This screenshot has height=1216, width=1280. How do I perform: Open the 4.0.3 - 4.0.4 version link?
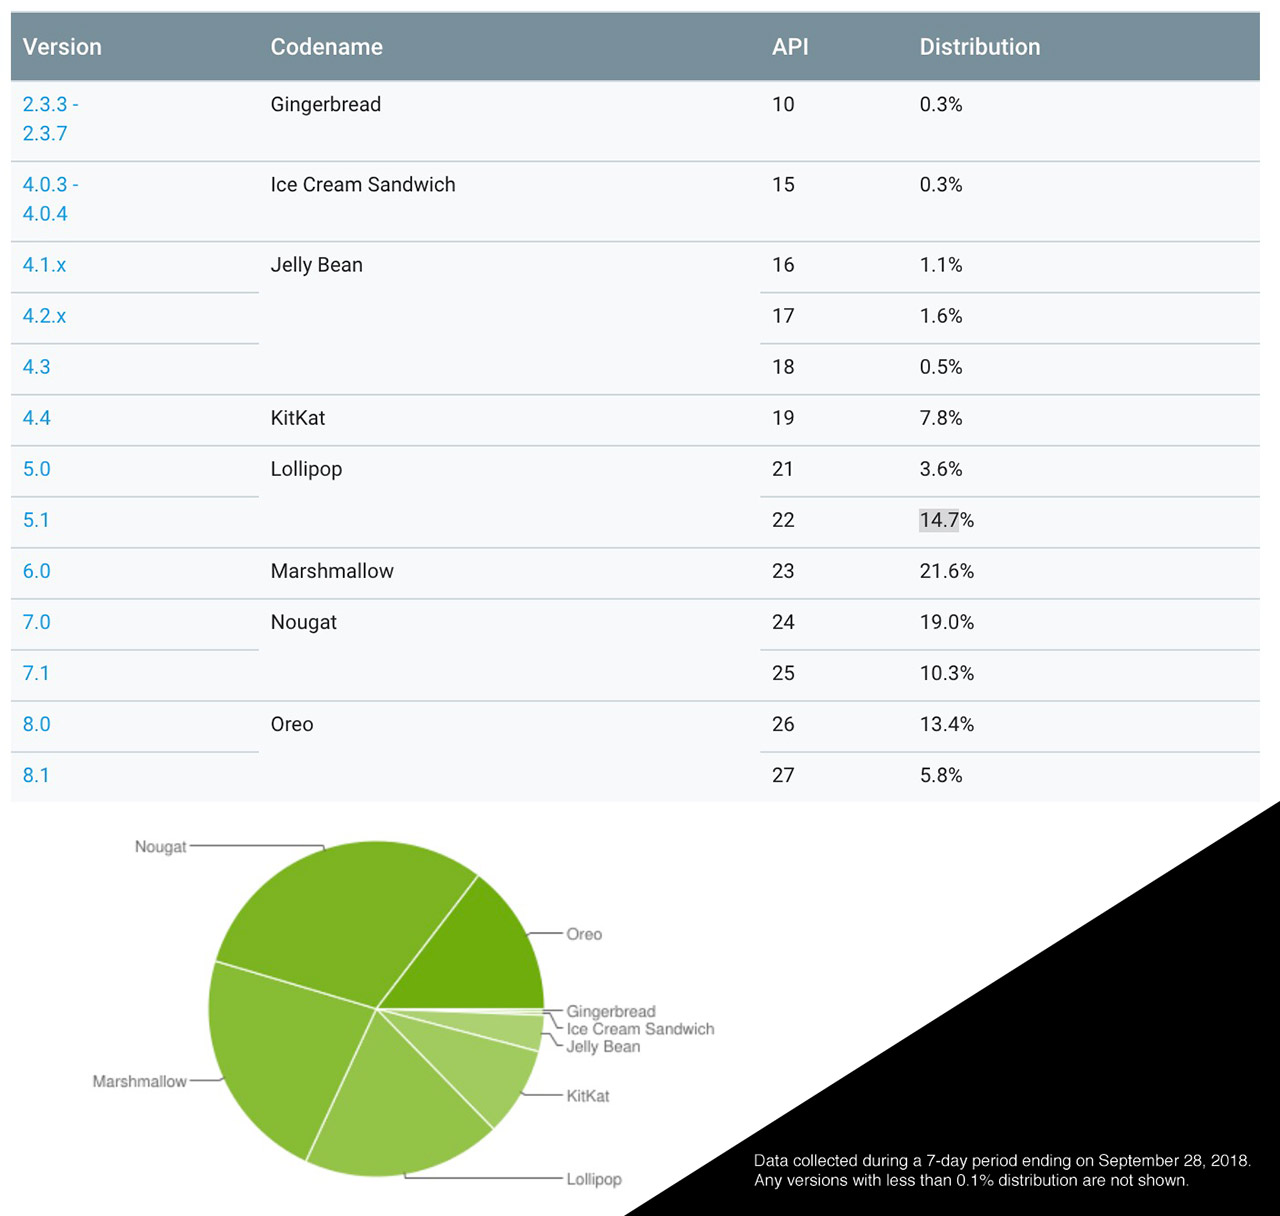tap(50, 199)
